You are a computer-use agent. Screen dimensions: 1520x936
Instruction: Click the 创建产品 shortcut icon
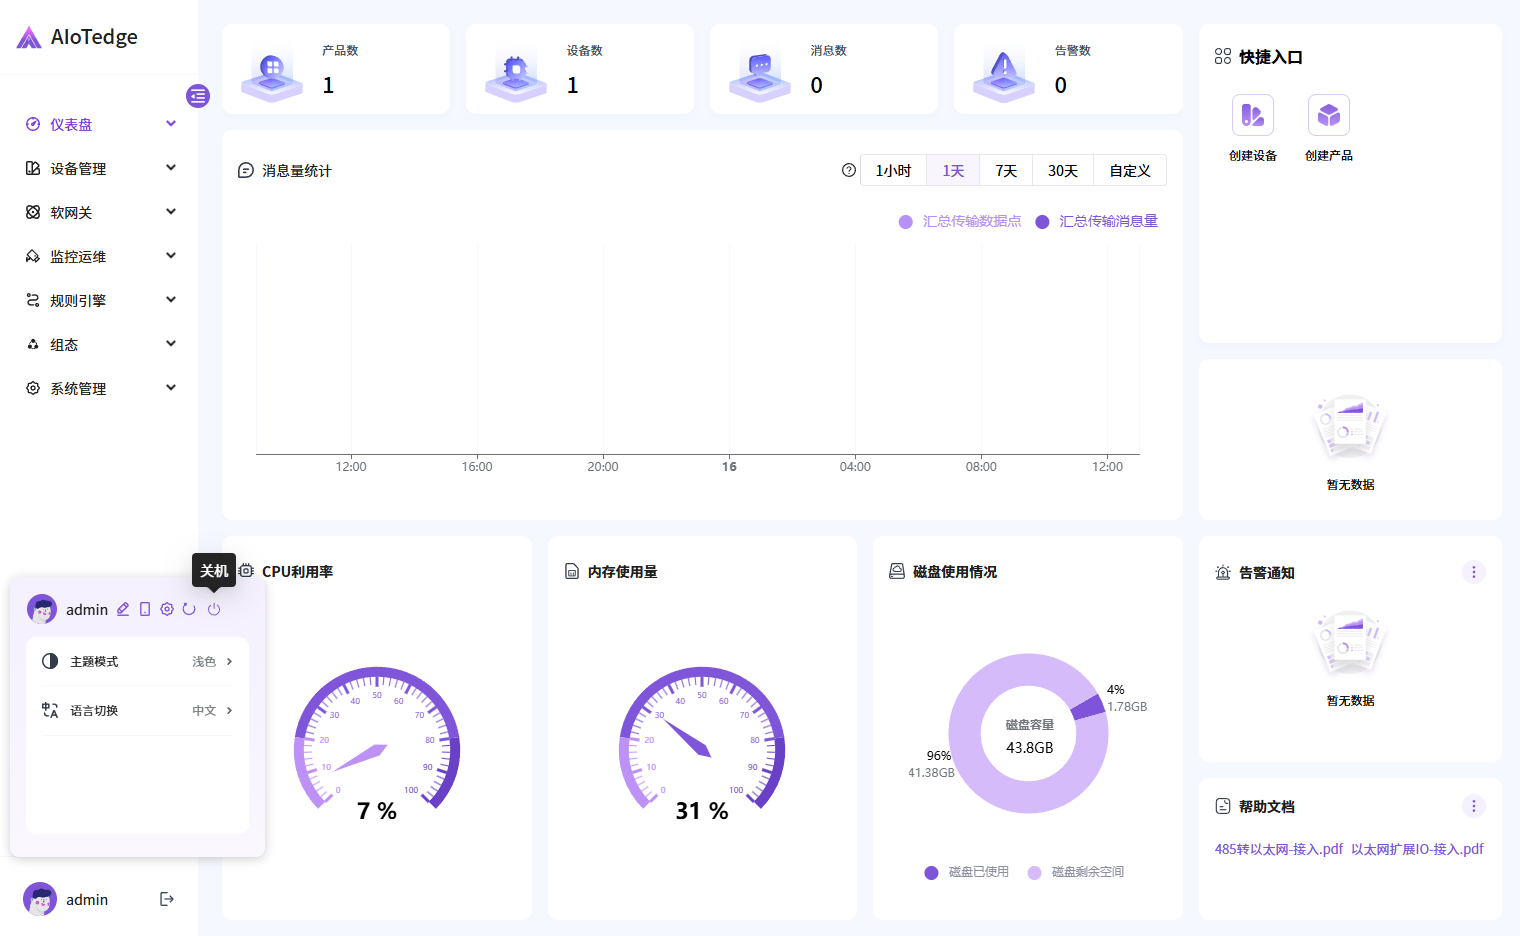point(1328,116)
